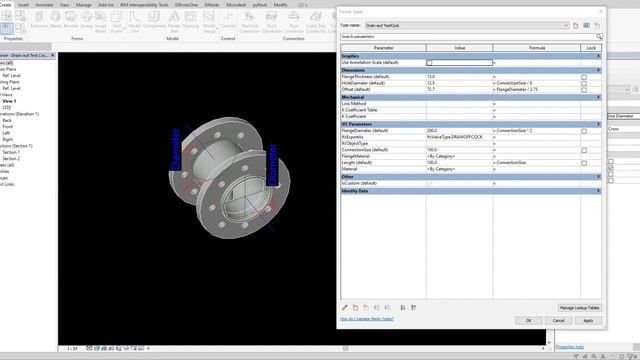Click the Delete Type icon beside Type name

597,25
